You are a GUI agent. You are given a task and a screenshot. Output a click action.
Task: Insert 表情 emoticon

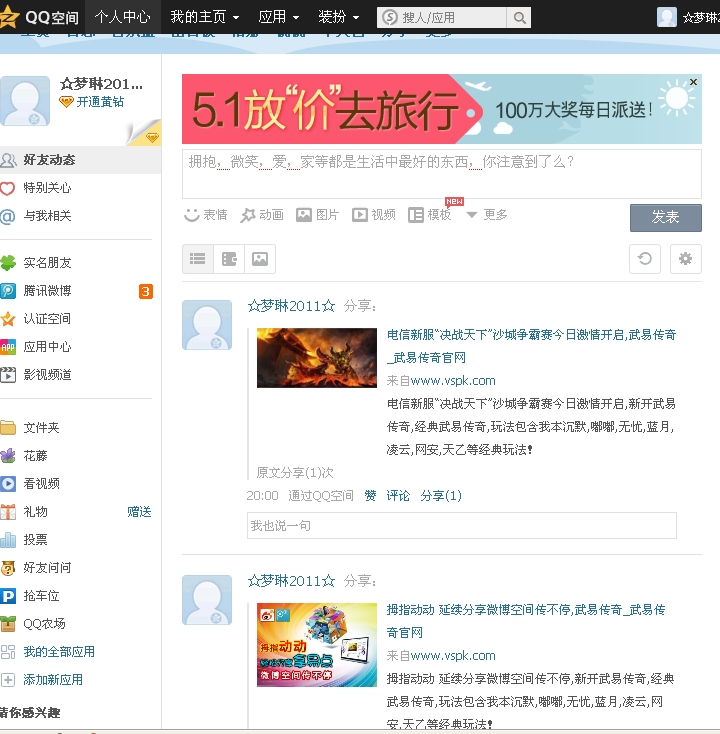pos(206,215)
